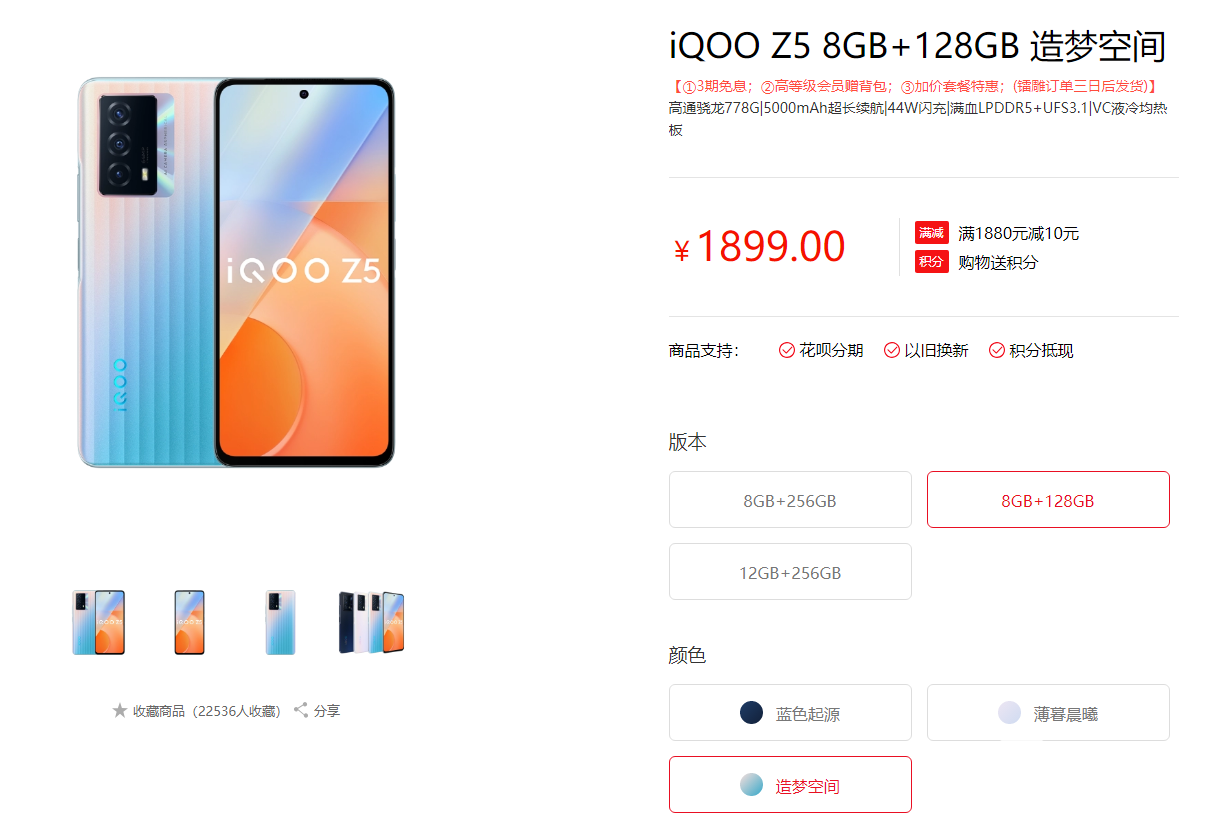The height and width of the screenshot is (837, 1209).
Task: Show the all-colors lineup thumbnail
Action: 371,623
